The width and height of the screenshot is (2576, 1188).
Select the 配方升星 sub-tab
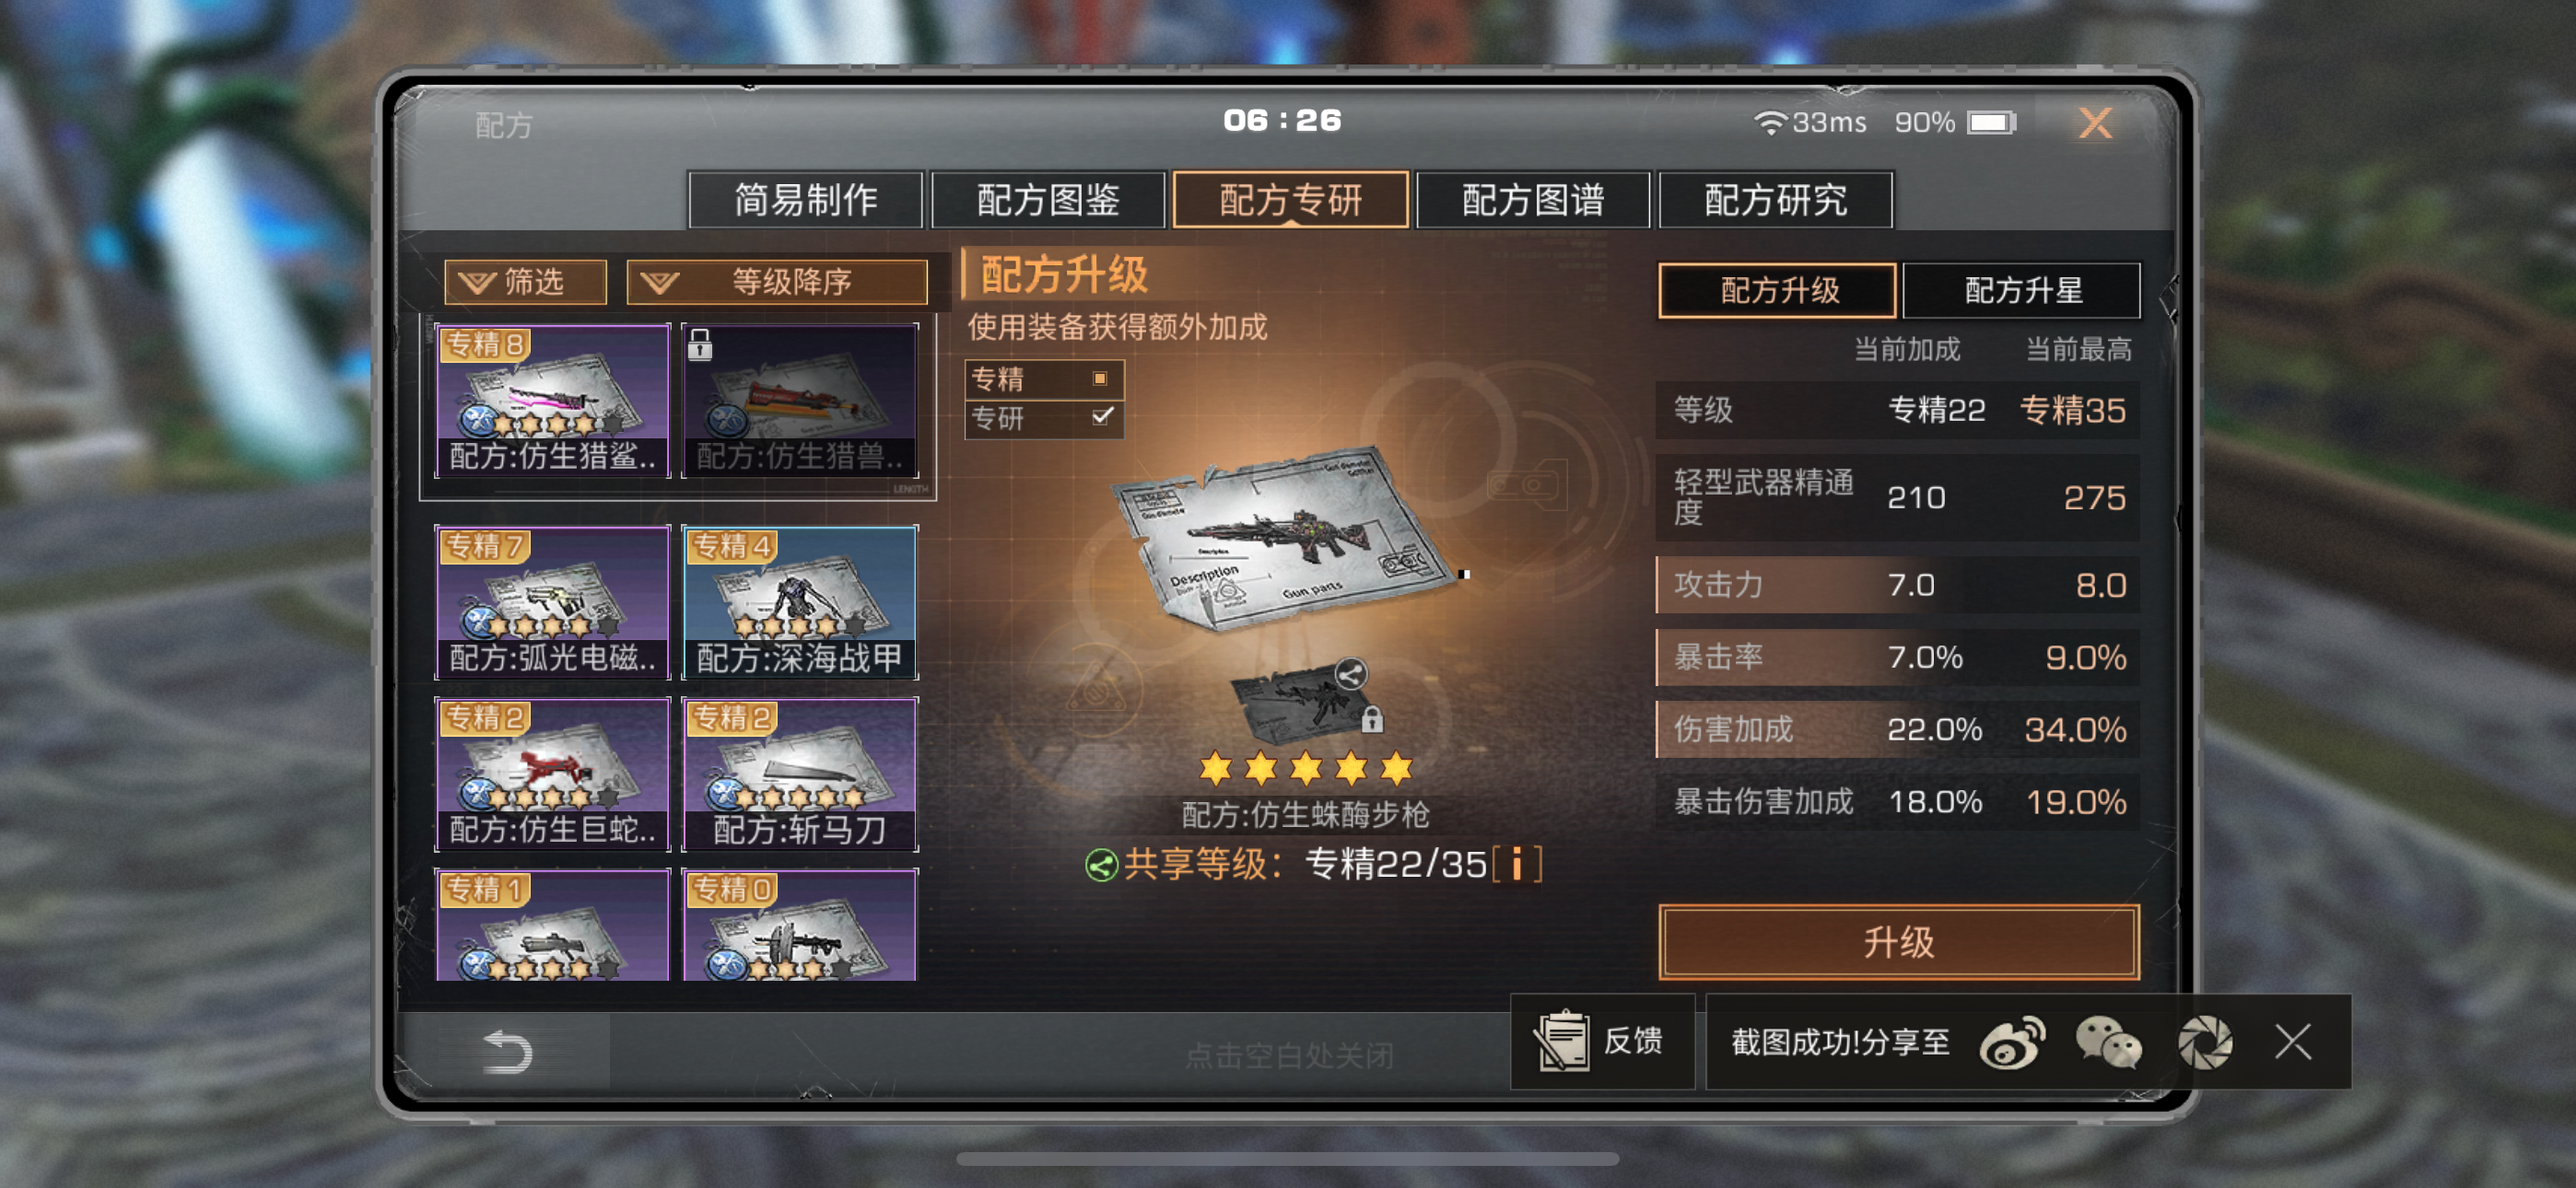click(x=2022, y=290)
